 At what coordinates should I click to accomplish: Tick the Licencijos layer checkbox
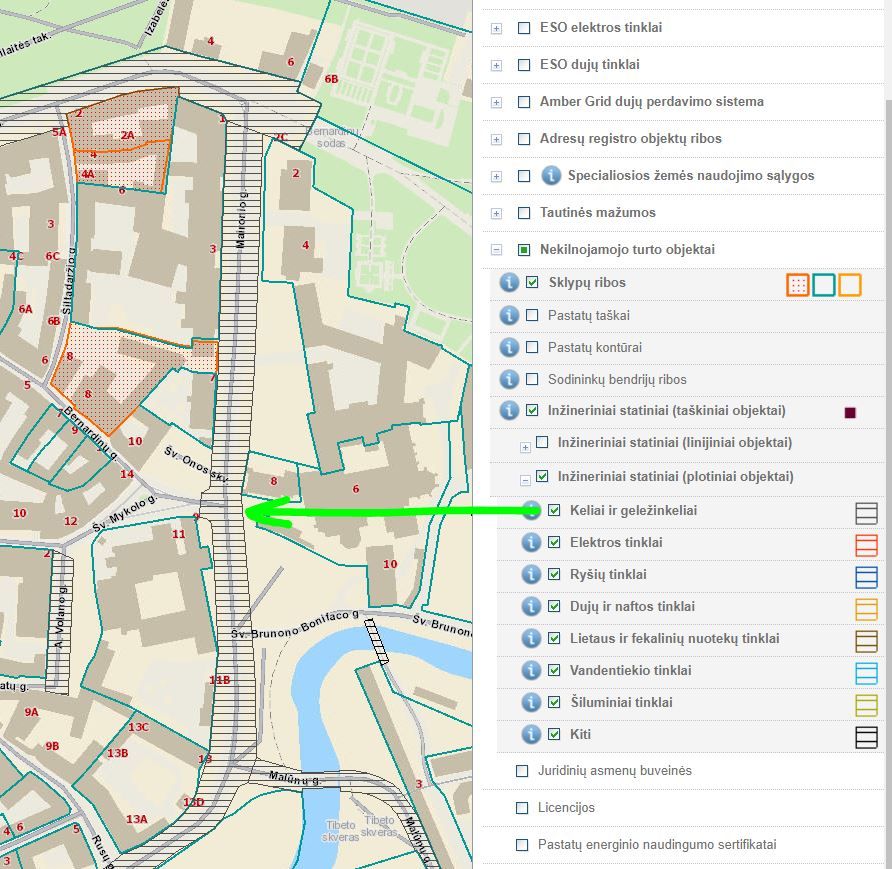[x=522, y=808]
